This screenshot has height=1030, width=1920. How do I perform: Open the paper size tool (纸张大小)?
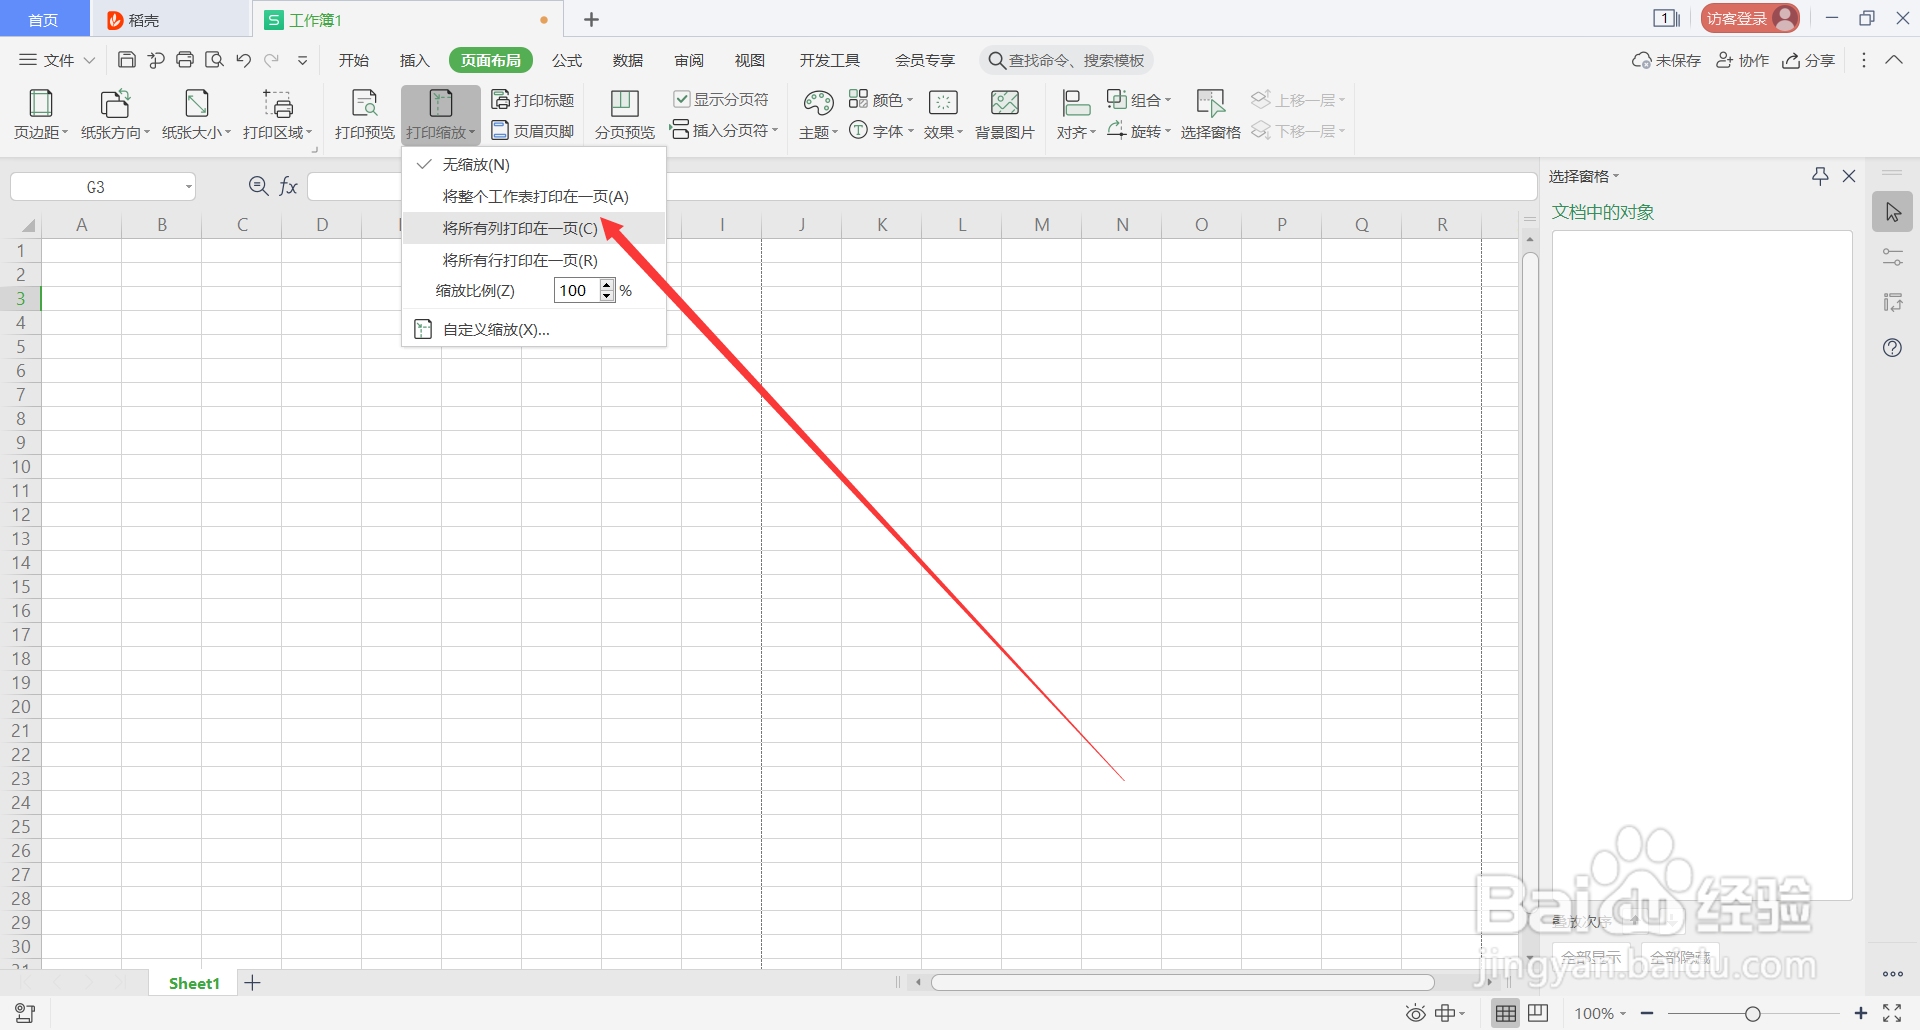coord(196,114)
